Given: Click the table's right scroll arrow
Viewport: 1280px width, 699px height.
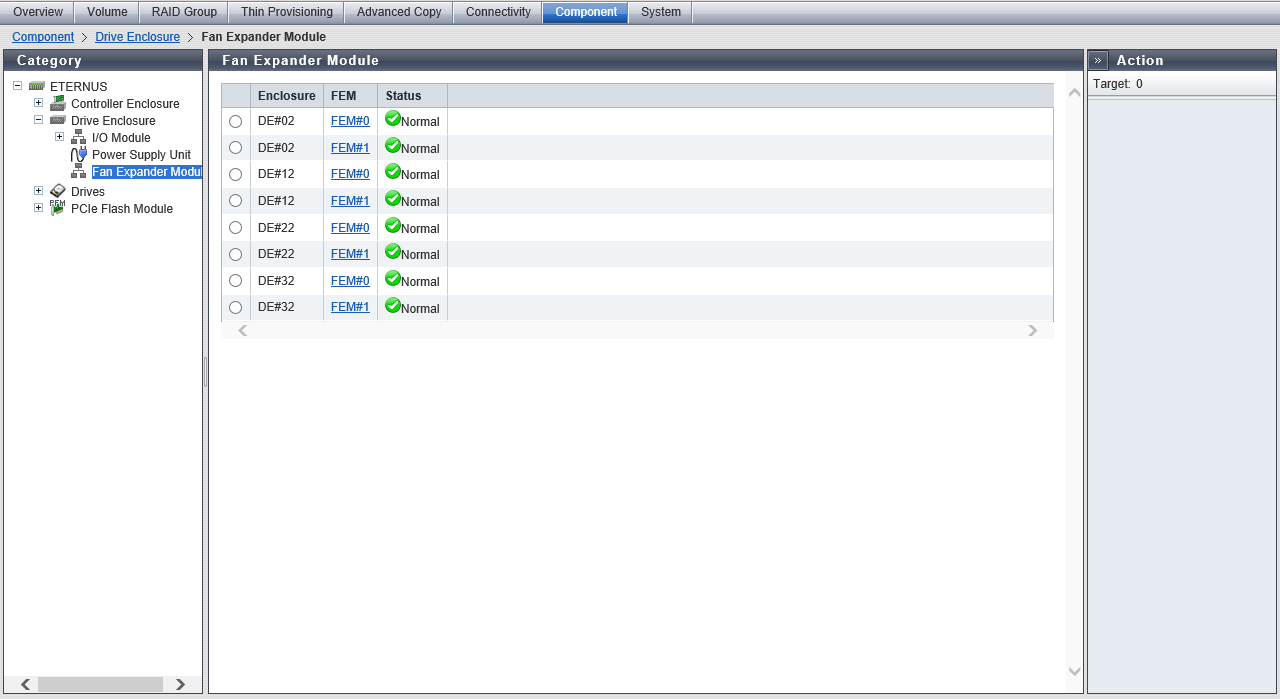Looking at the screenshot, I should 1033,331.
